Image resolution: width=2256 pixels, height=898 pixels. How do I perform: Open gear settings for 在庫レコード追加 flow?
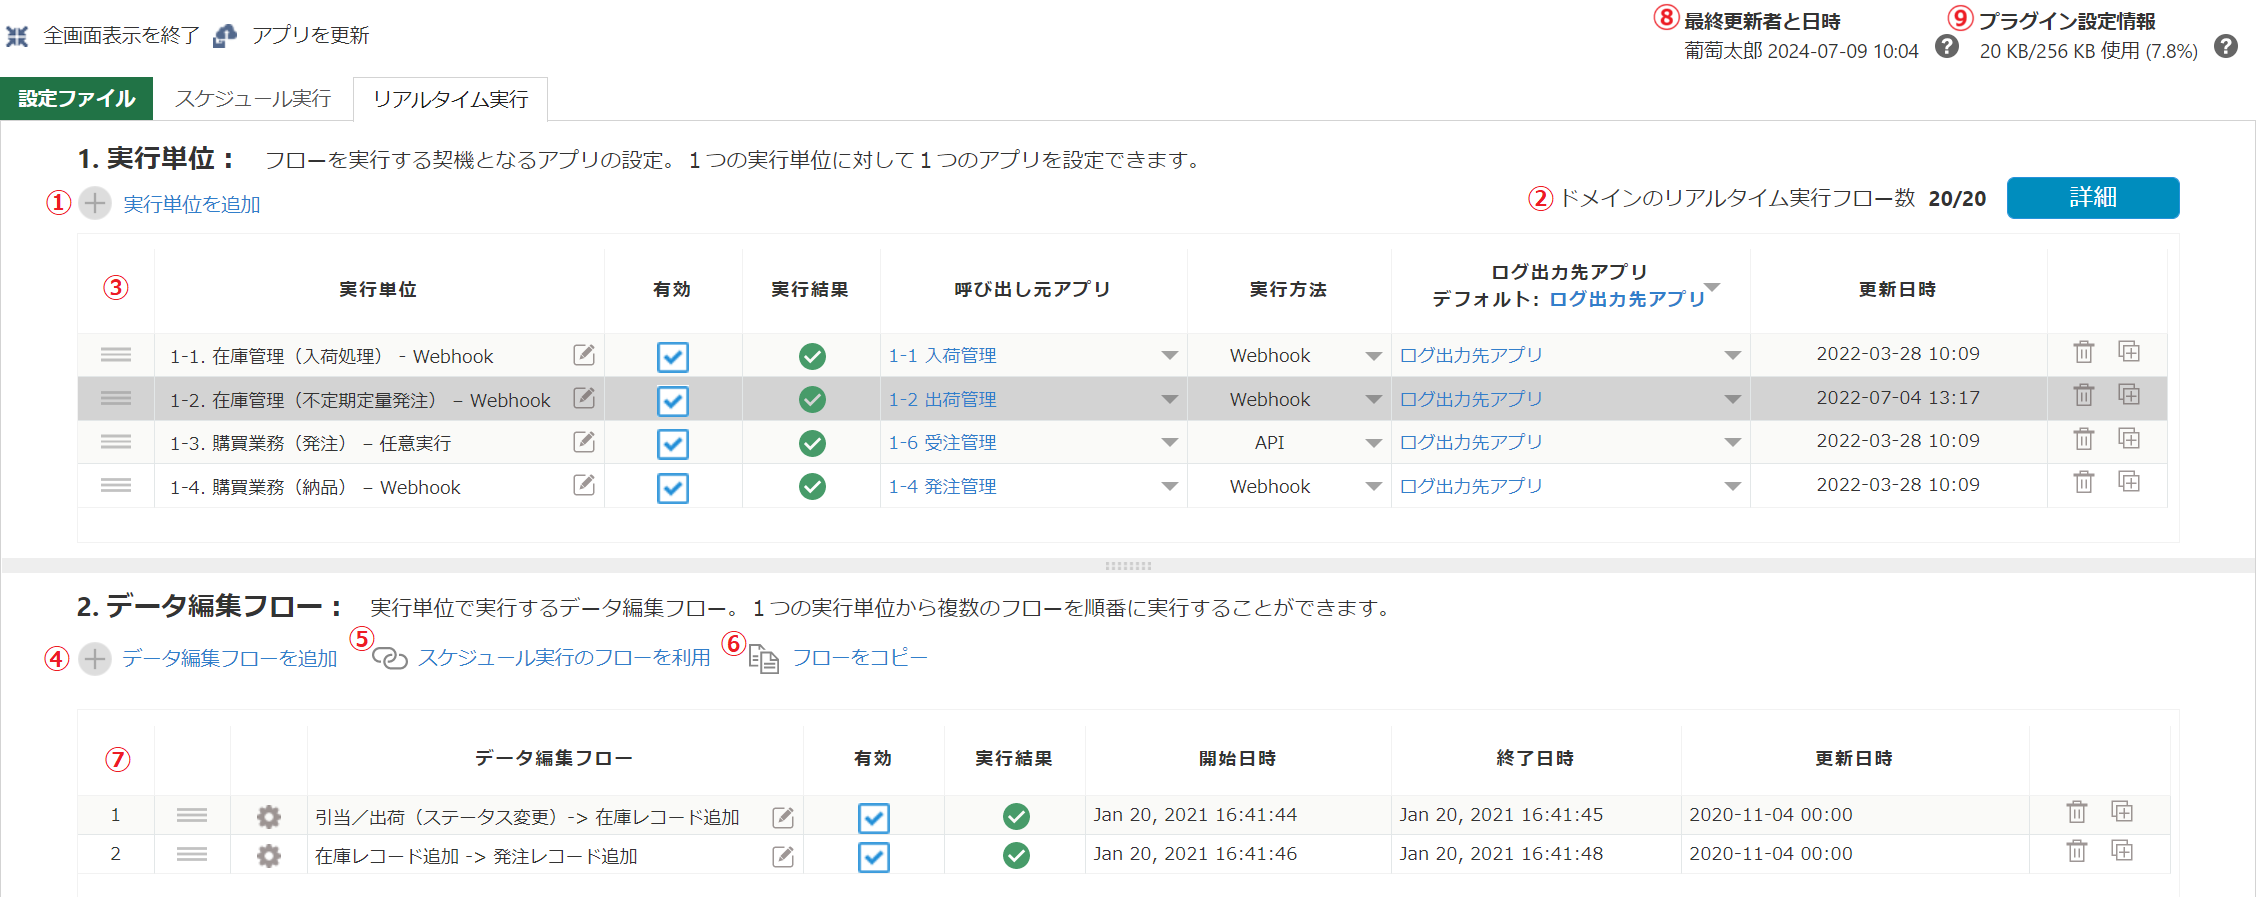[x=269, y=856]
